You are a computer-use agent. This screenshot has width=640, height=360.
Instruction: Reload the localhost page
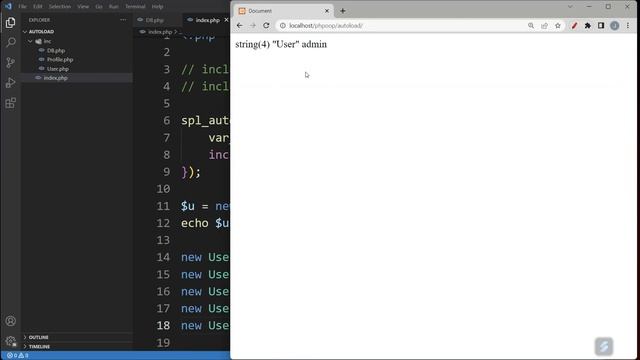pos(266,25)
